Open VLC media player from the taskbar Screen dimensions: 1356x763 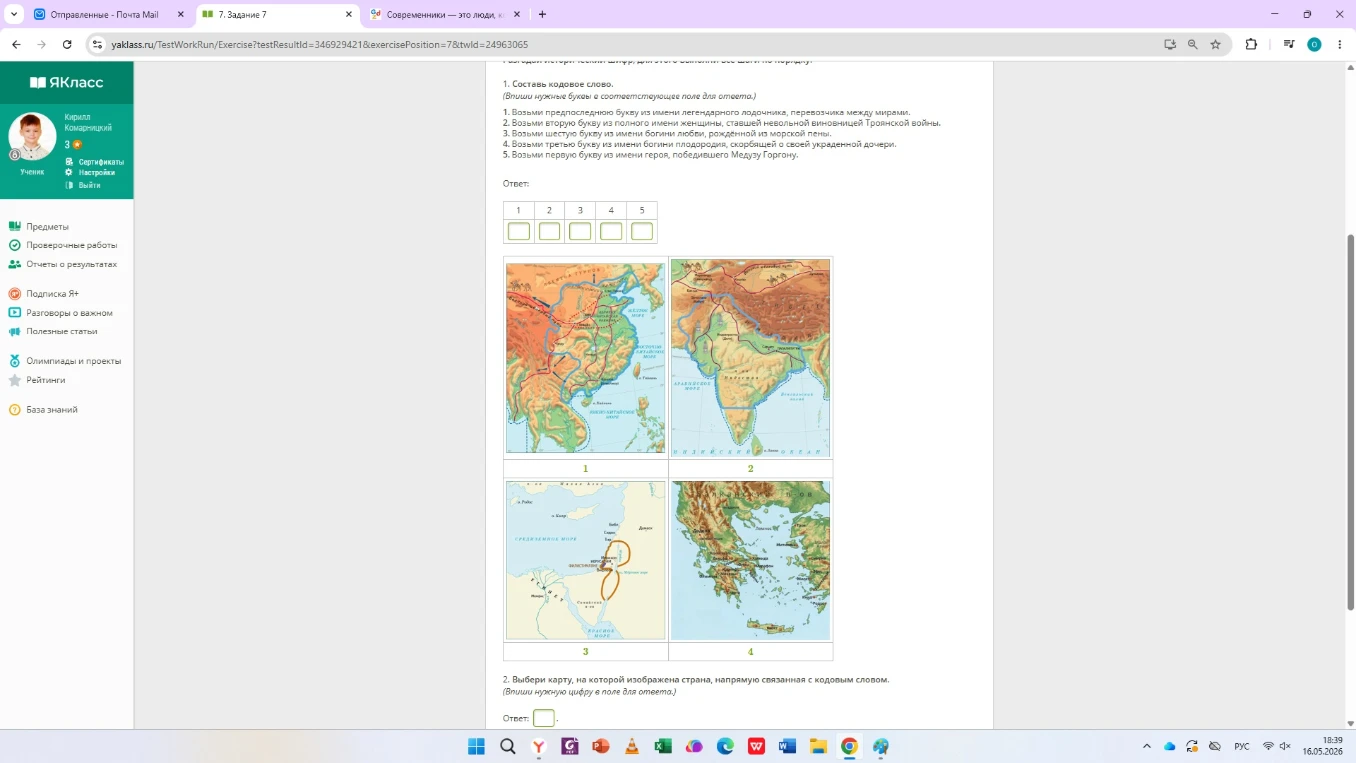pyautogui.click(x=632, y=746)
